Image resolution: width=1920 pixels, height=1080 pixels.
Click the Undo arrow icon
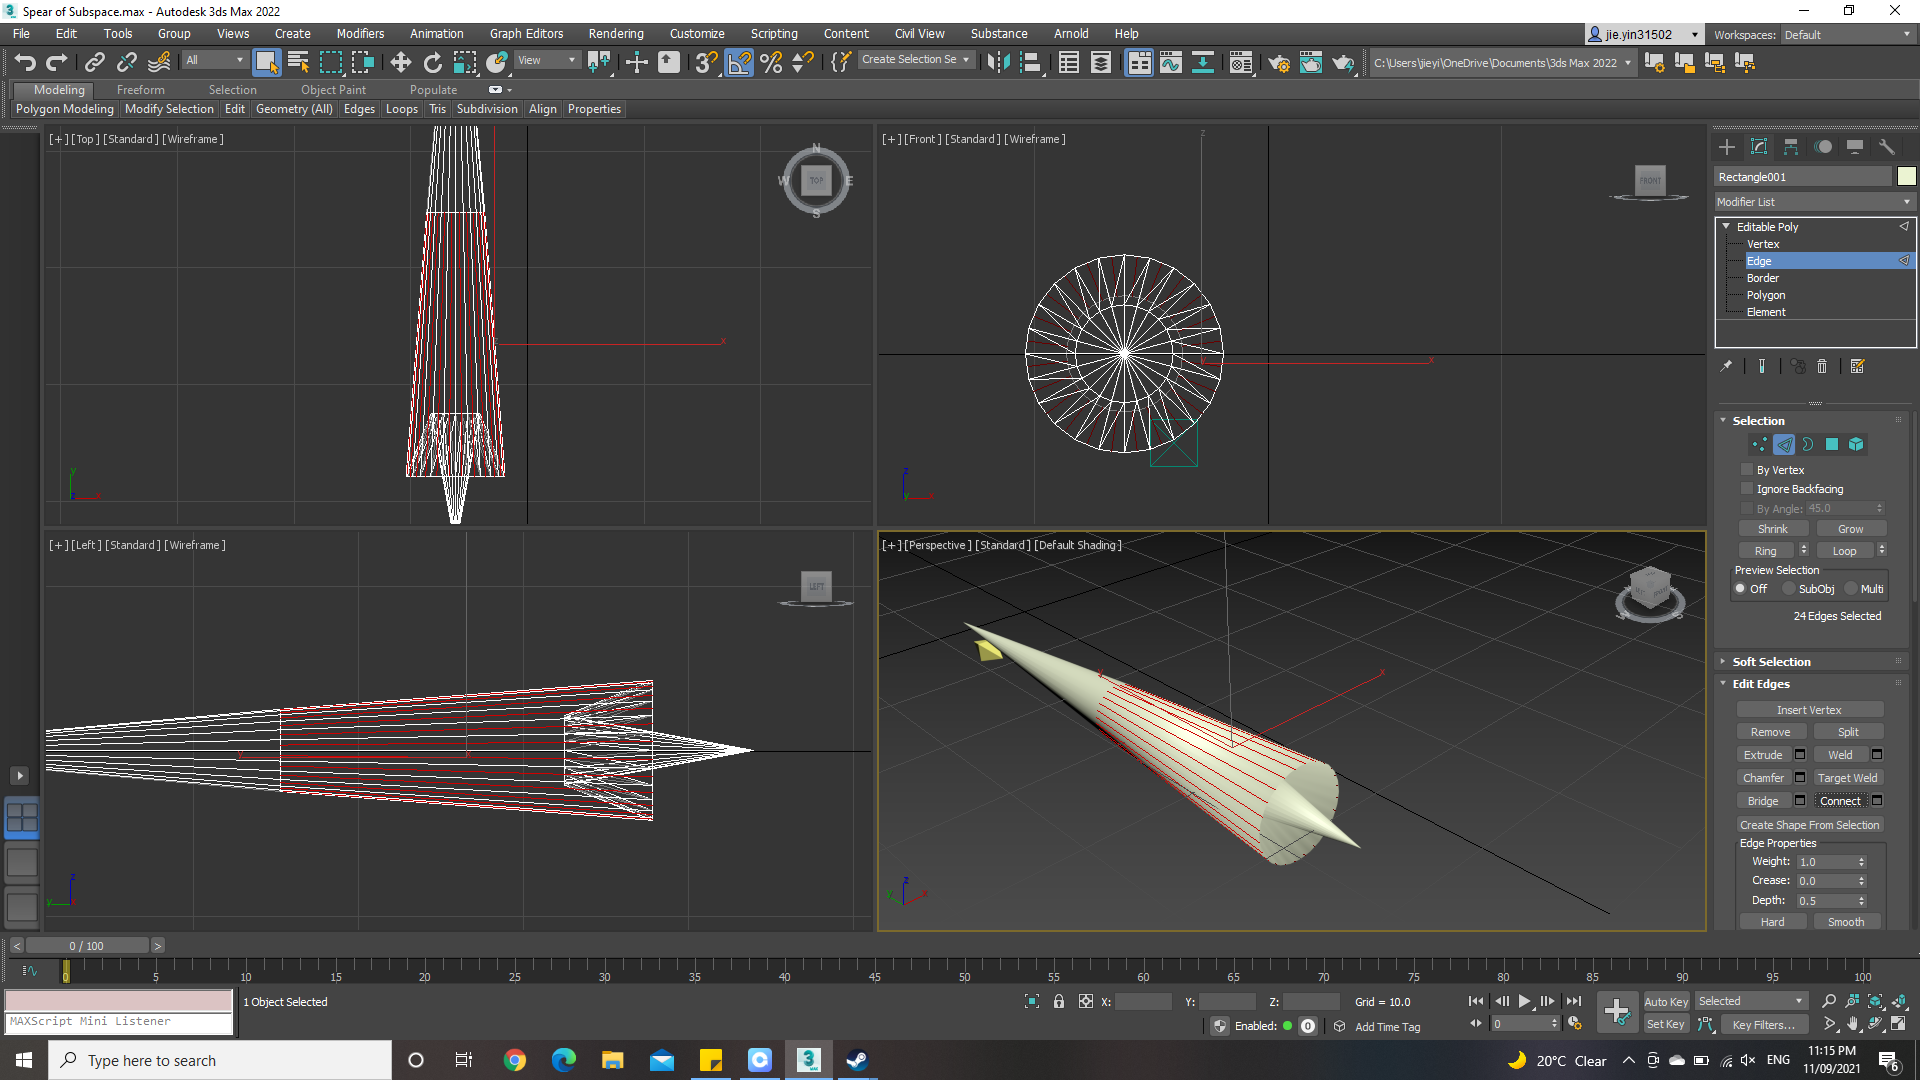coord(25,62)
